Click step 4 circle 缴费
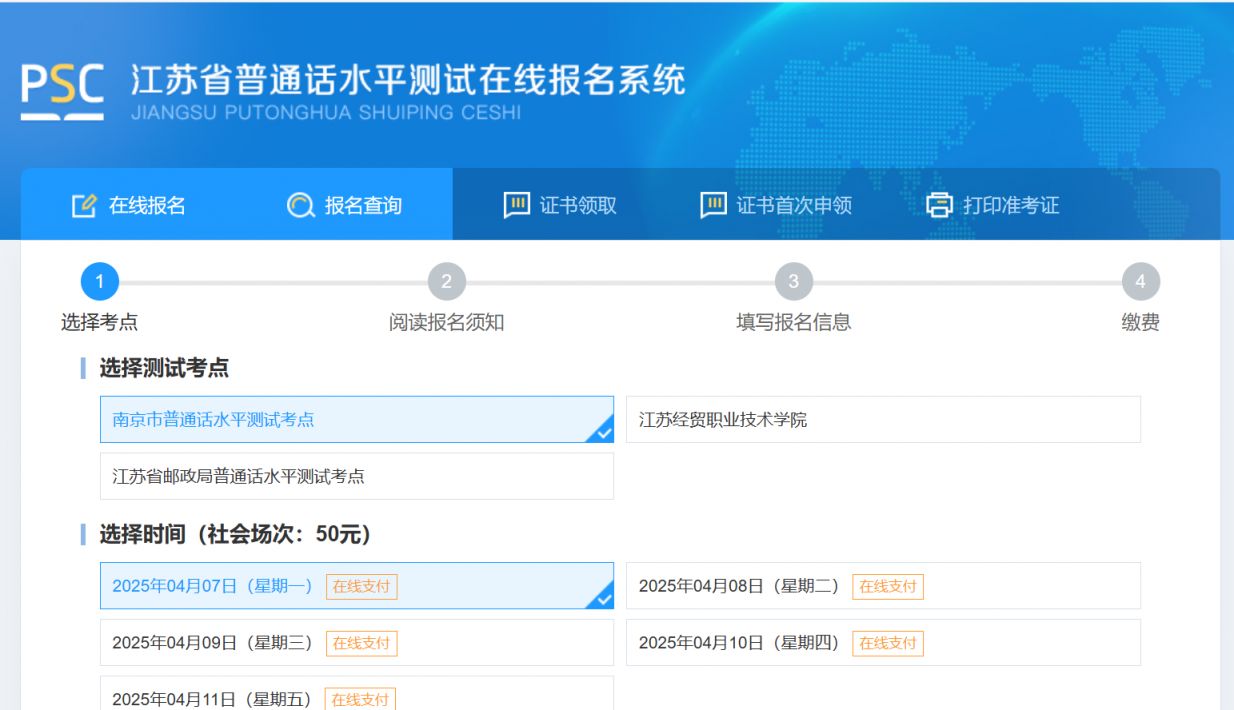The height and width of the screenshot is (710, 1234). click(x=1140, y=282)
